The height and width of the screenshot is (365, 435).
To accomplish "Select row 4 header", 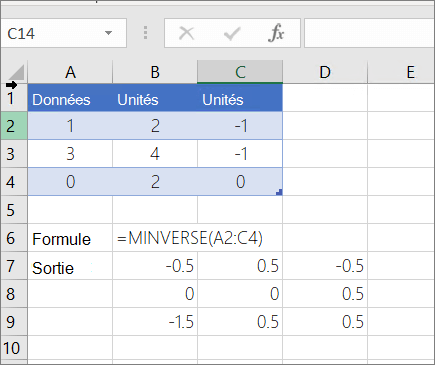I will (14, 182).
